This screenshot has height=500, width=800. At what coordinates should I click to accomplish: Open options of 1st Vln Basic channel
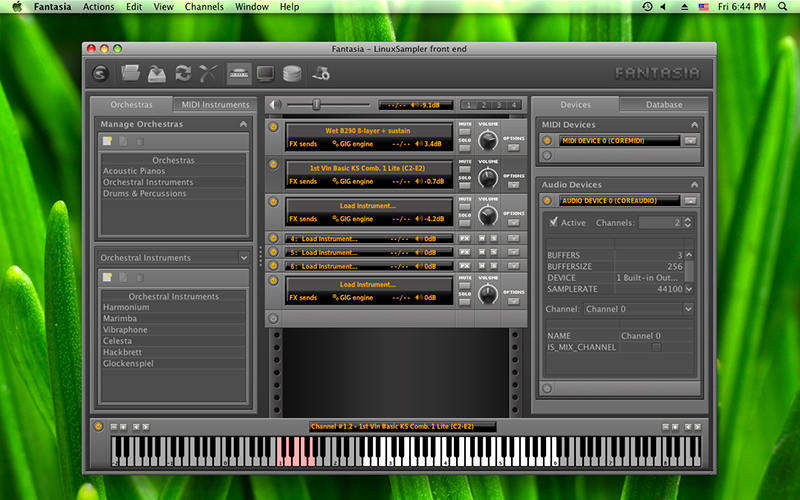[513, 185]
